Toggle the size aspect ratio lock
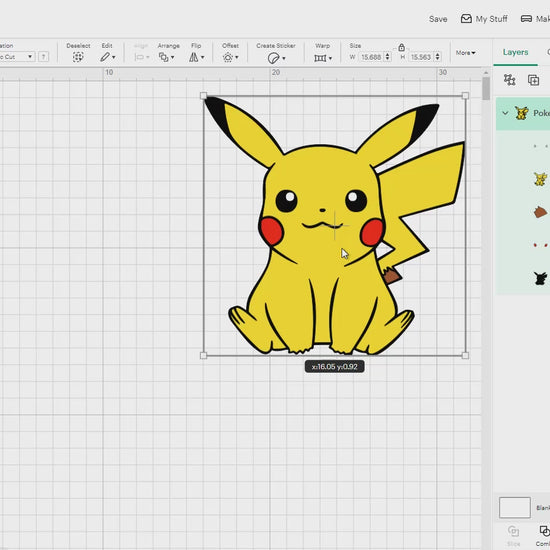Image resolution: width=550 pixels, height=550 pixels. (x=402, y=47)
